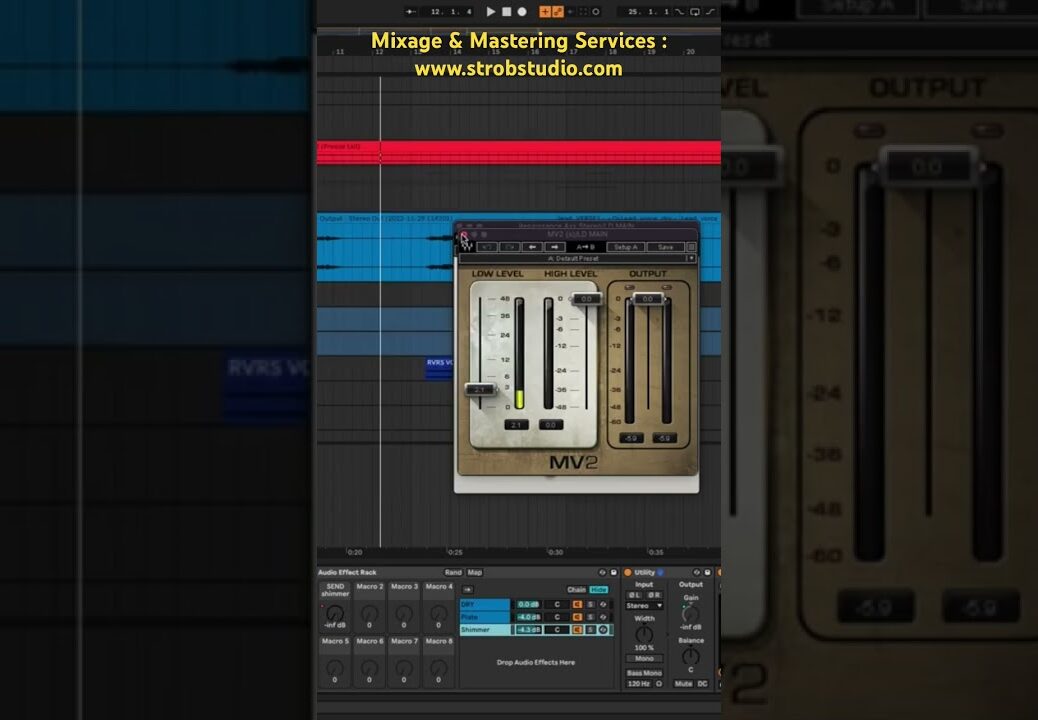Viewport: 1038px width, 720px height.
Task: Click the Audio Effect Rack hot-swap icon
Action: pos(602,572)
